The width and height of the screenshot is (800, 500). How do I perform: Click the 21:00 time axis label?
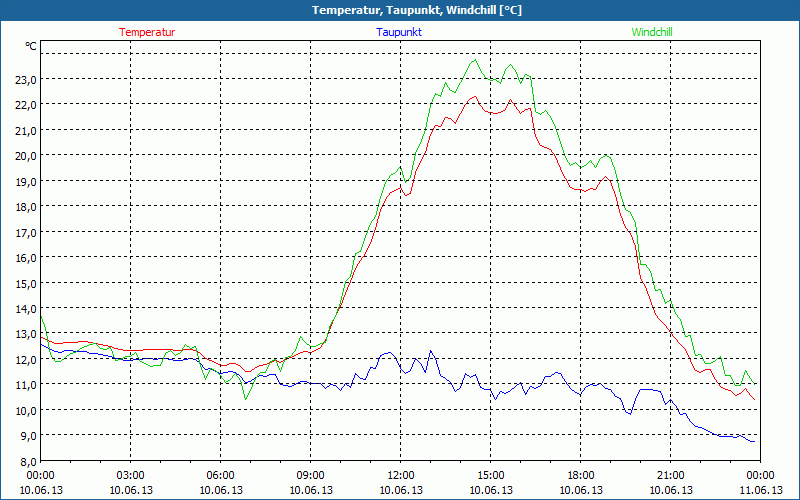(670, 476)
